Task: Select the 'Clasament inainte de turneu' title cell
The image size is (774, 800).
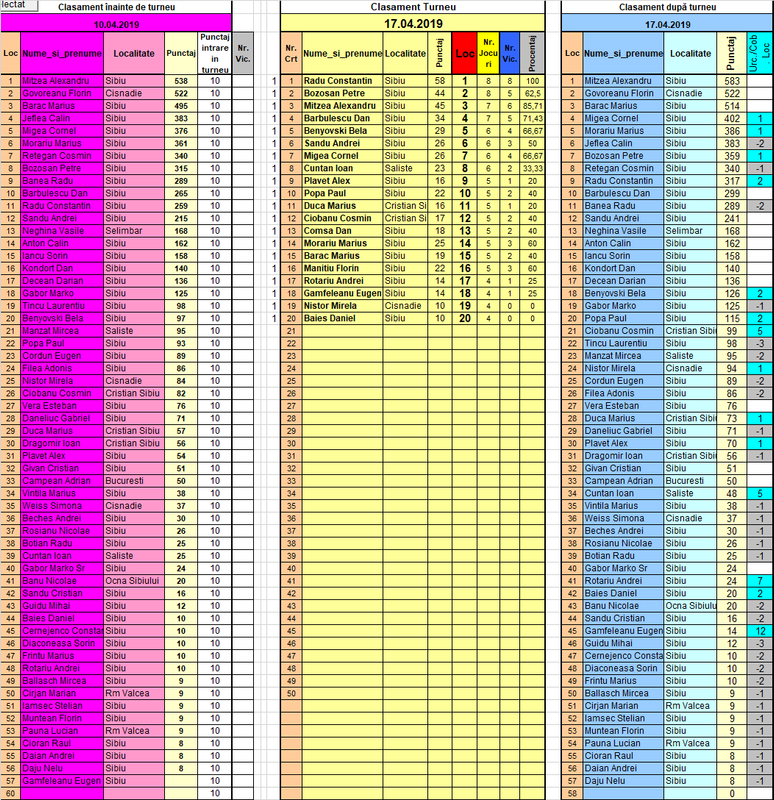Action: click(116, 7)
